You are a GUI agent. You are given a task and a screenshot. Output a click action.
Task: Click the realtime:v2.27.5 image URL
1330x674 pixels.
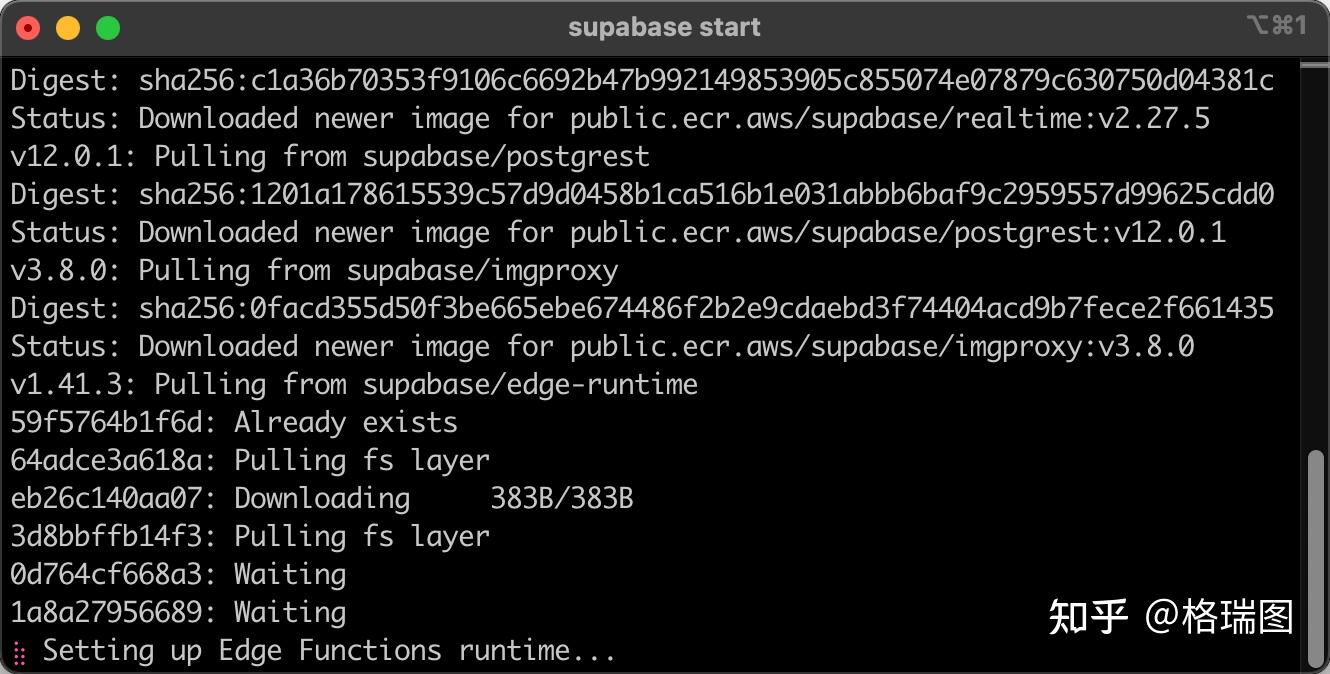click(889, 118)
